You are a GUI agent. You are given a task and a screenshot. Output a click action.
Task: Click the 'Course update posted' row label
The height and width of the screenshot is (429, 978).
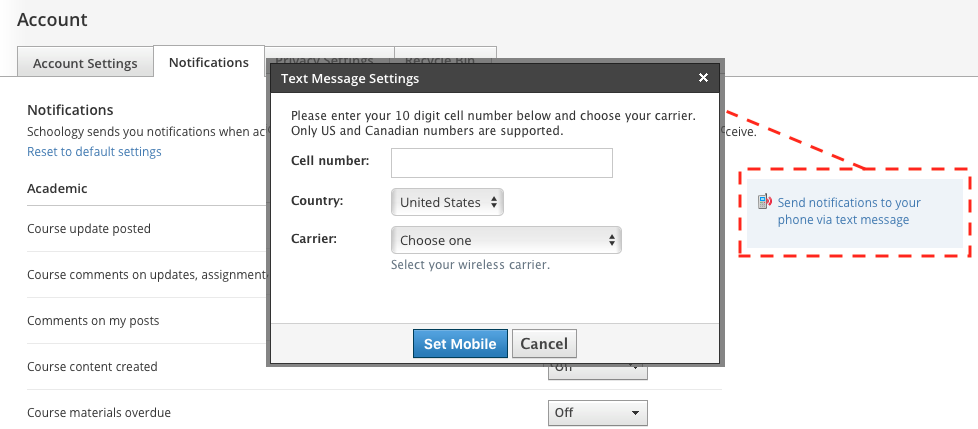coord(89,229)
